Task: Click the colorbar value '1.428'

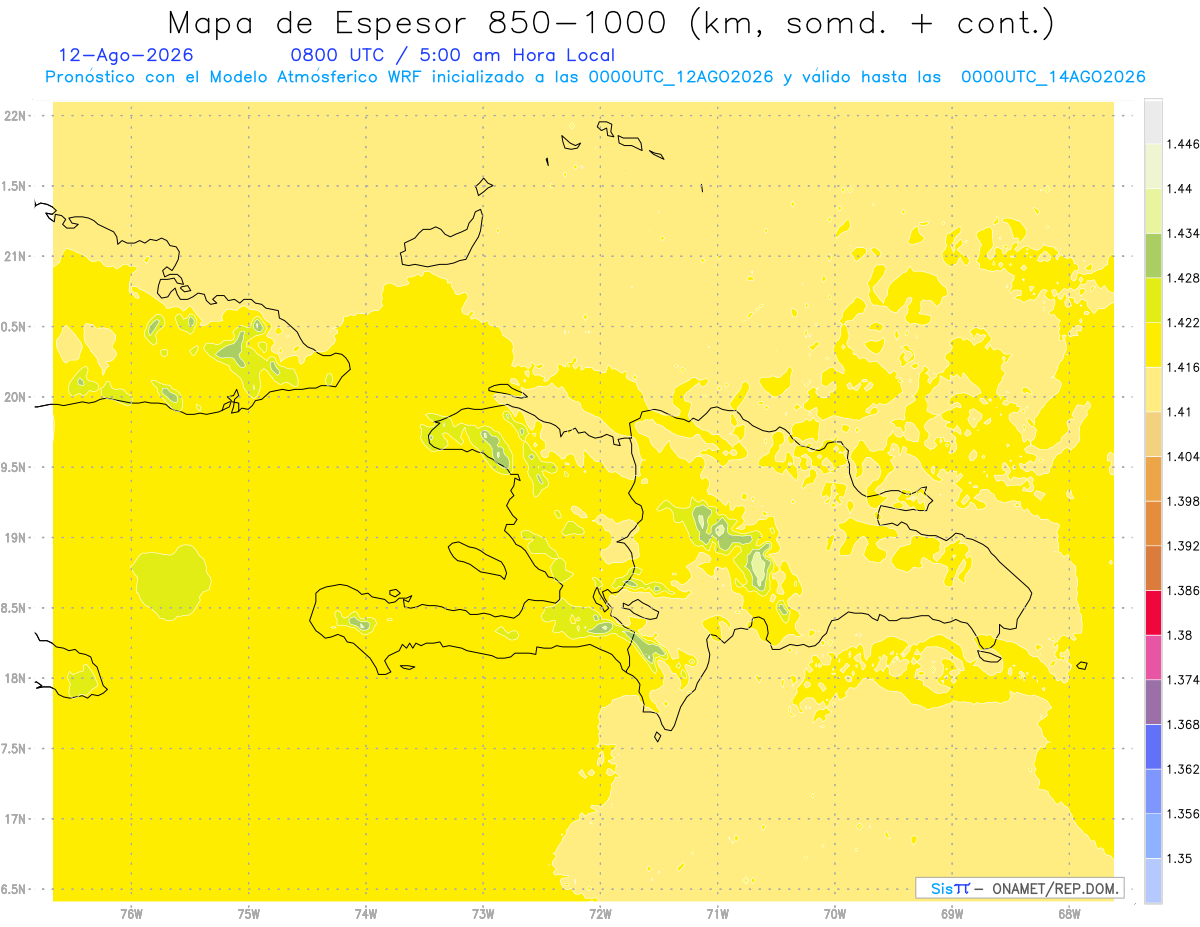Action: coord(1183,277)
